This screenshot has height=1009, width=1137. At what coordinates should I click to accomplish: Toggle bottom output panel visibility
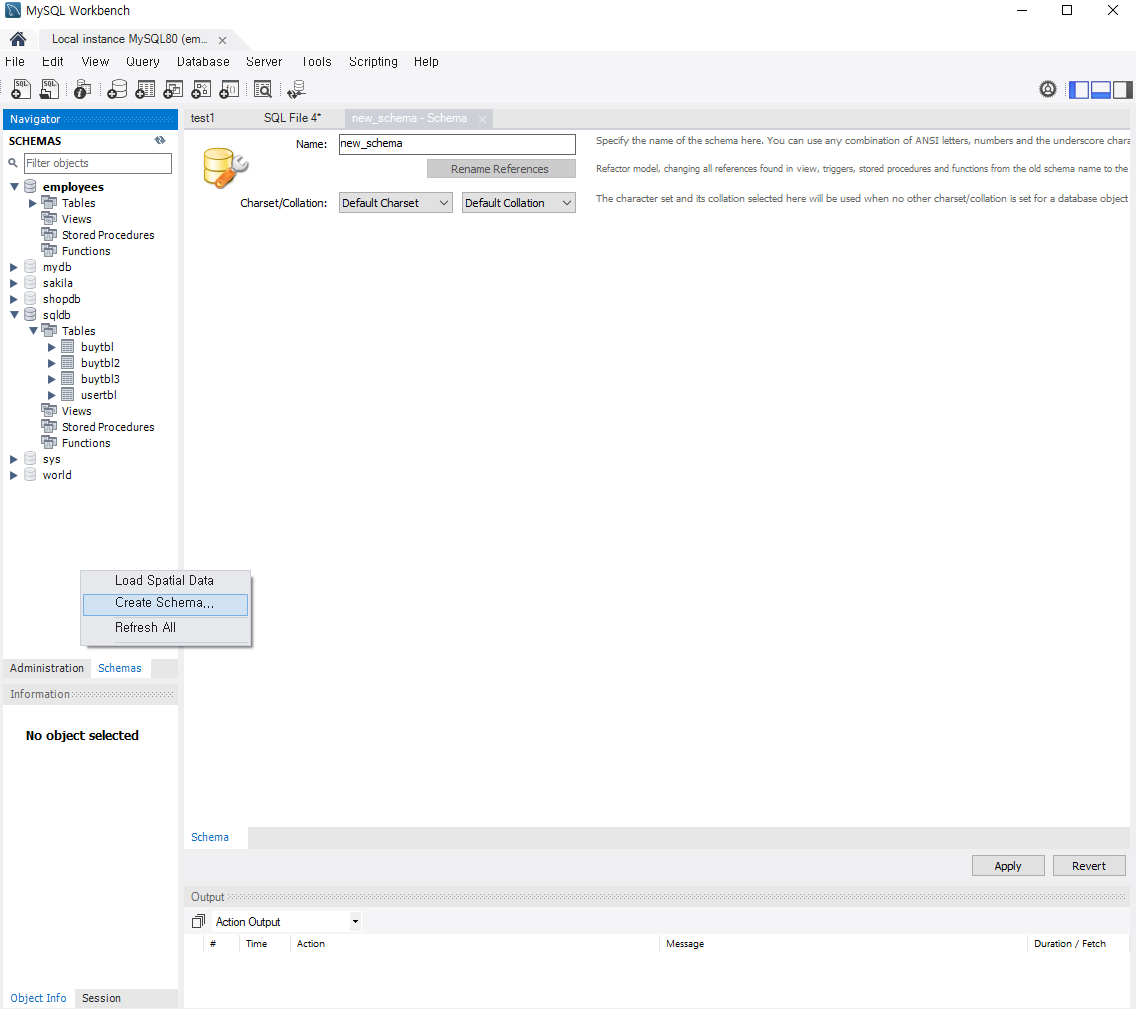[x=1101, y=89]
